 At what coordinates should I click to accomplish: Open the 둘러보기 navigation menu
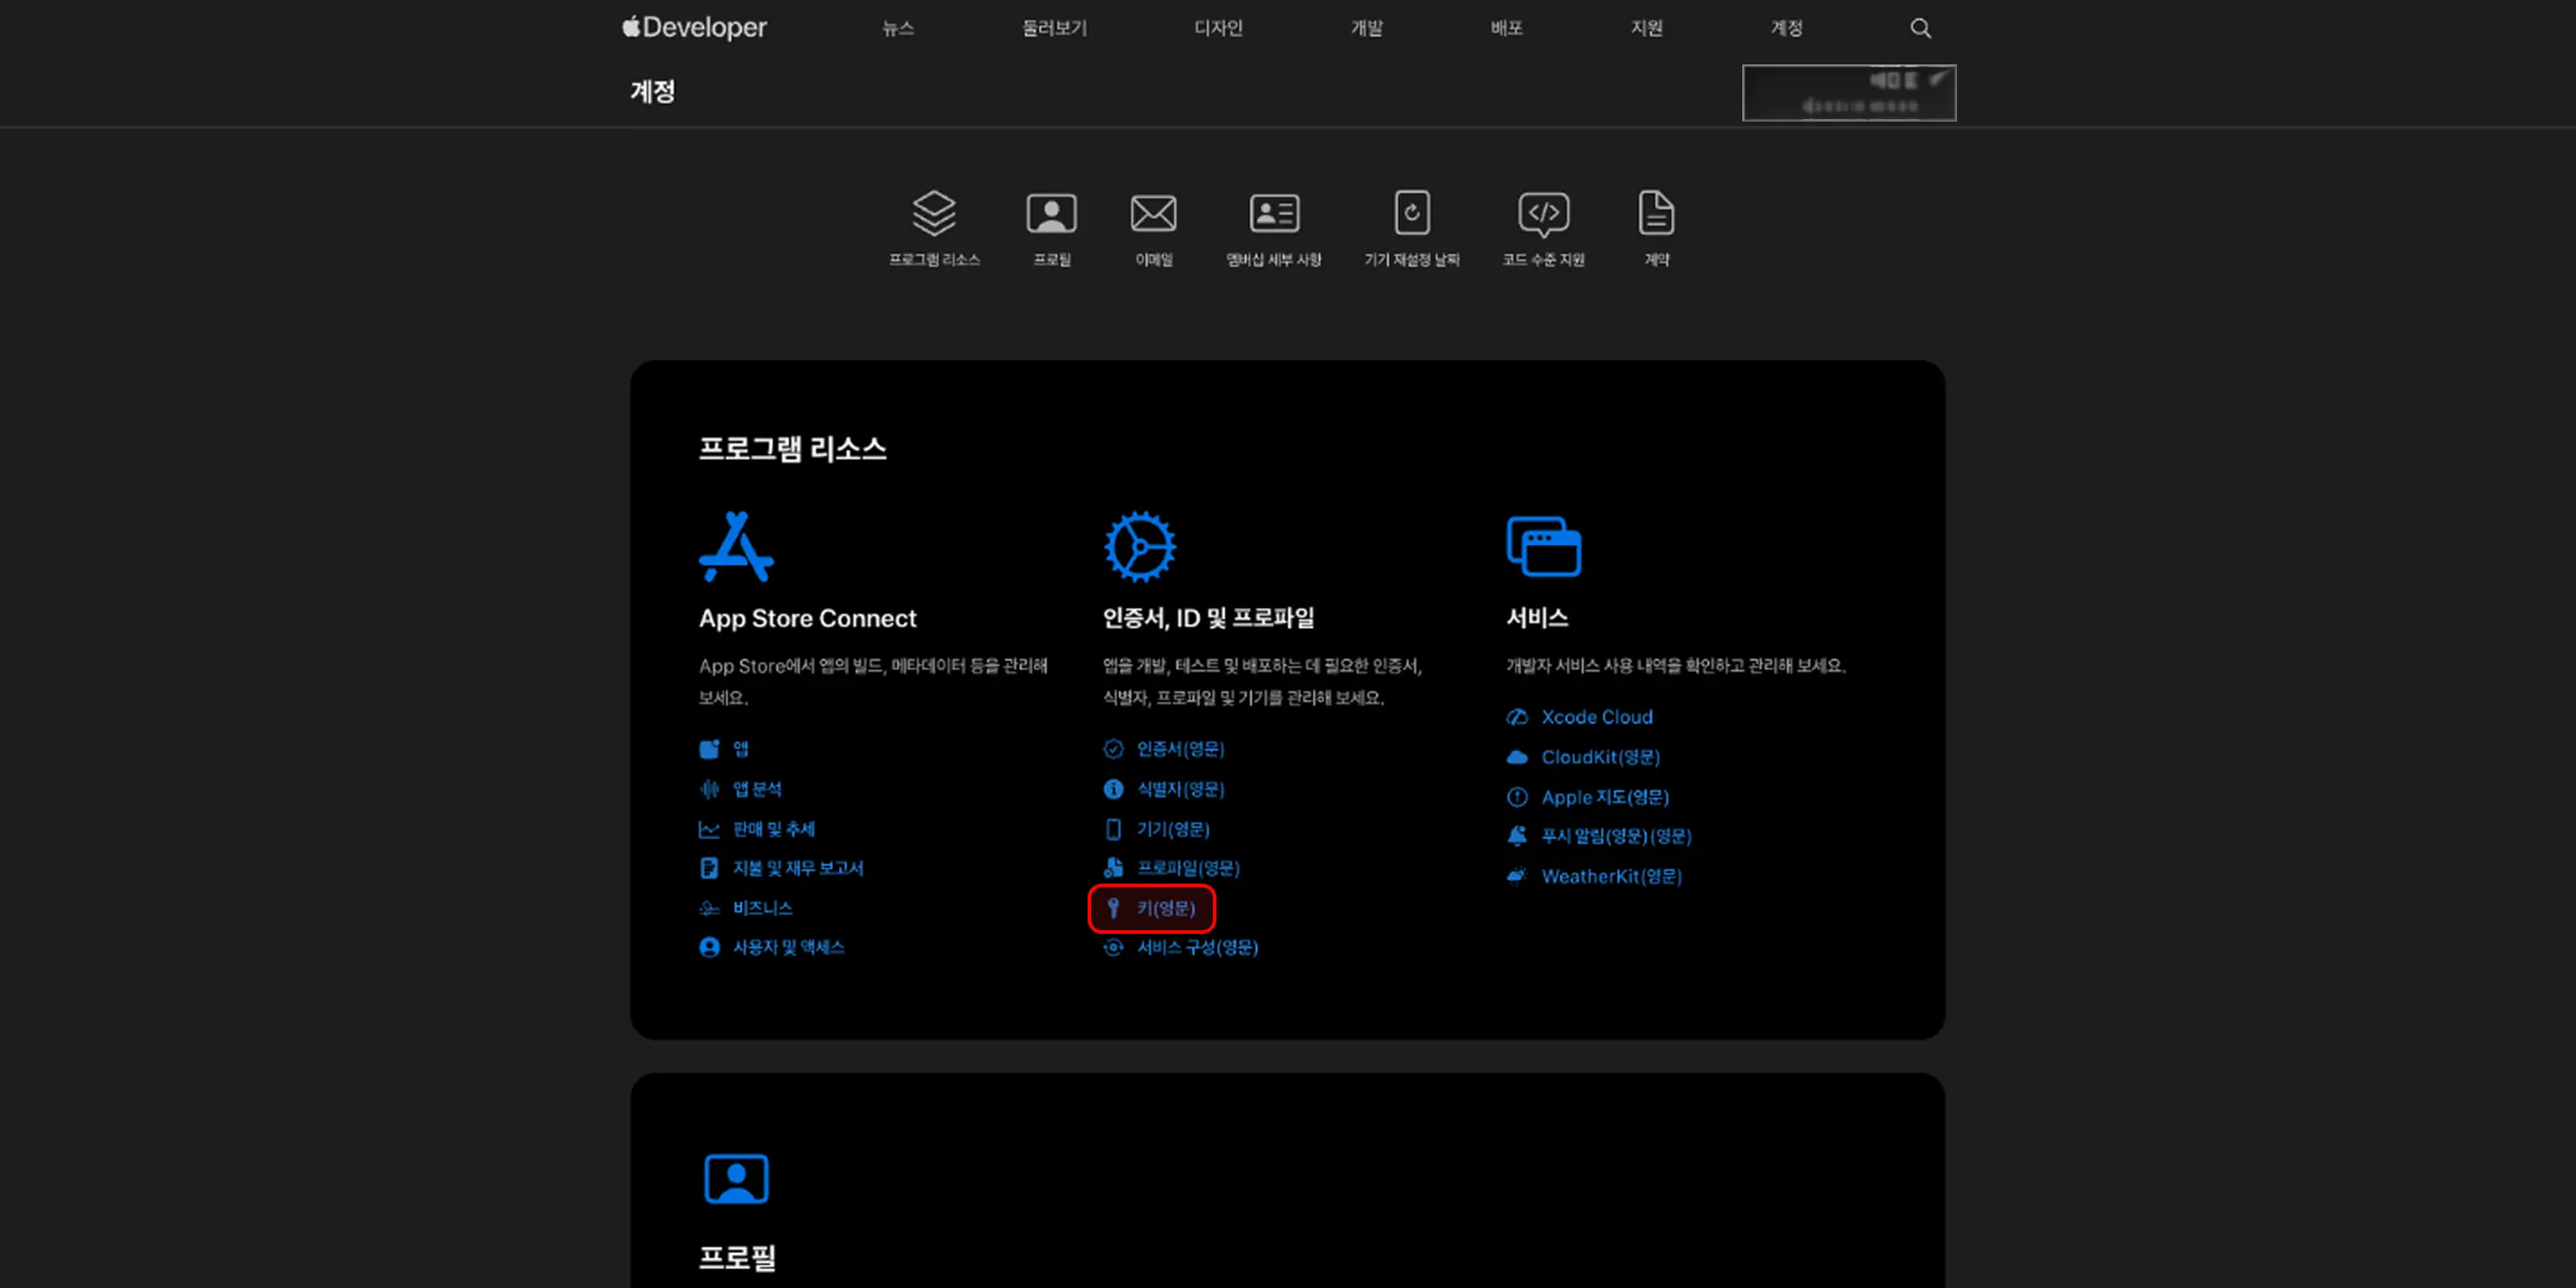click(x=1054, y=28)
